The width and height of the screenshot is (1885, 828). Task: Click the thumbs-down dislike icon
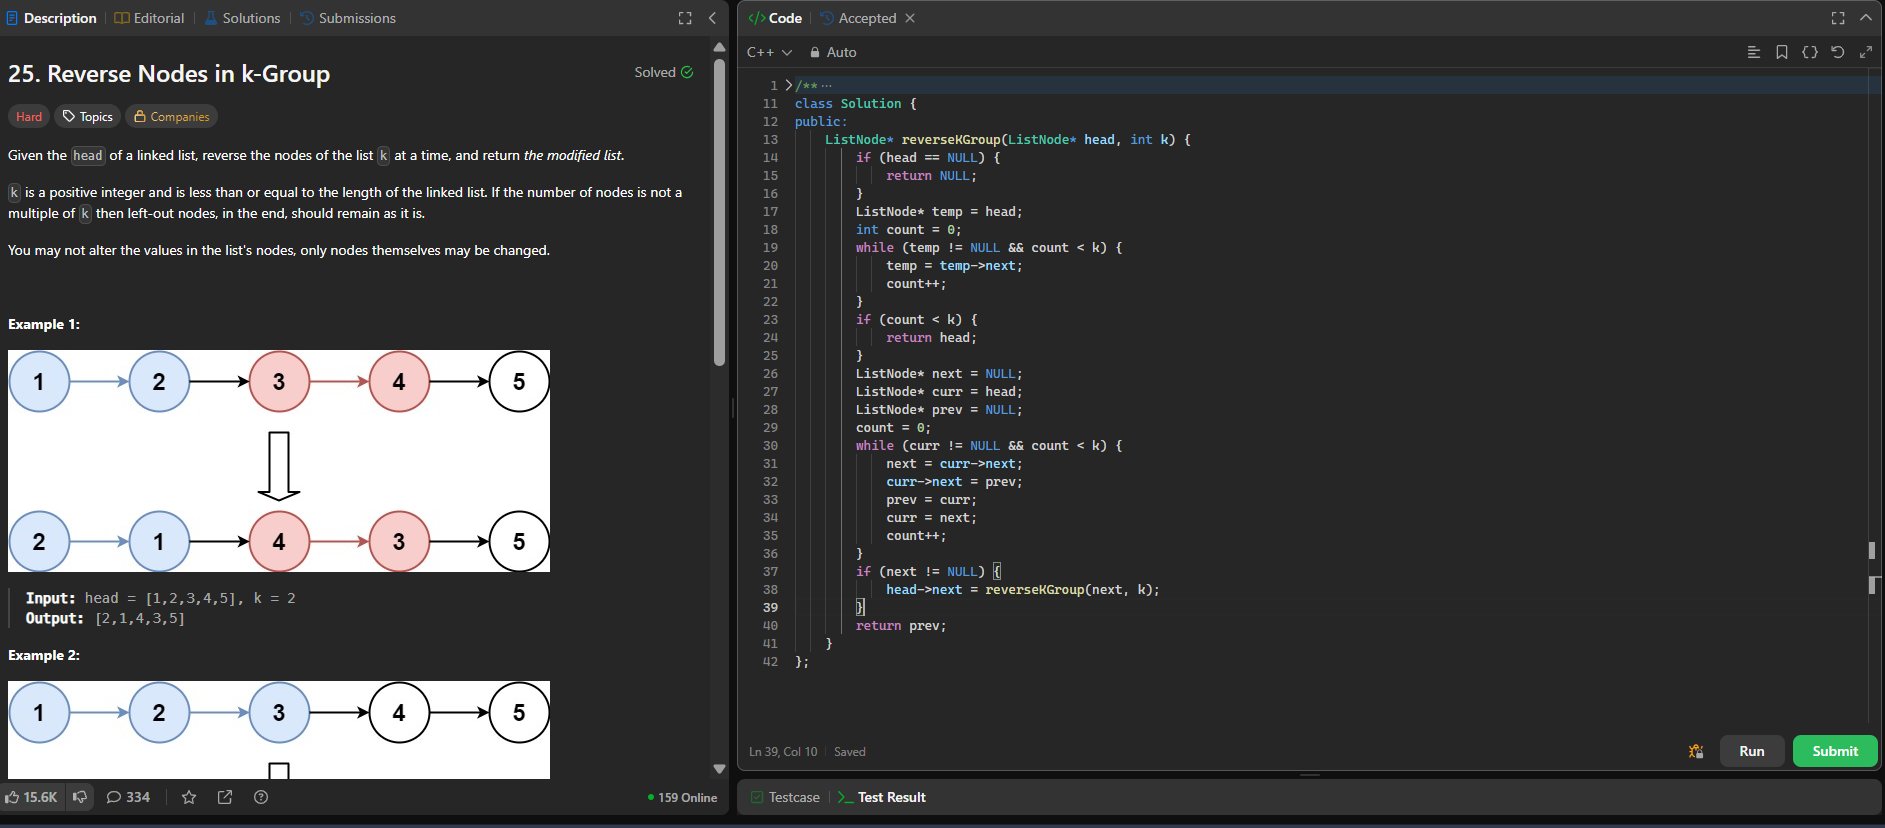[x=80, y=797]
